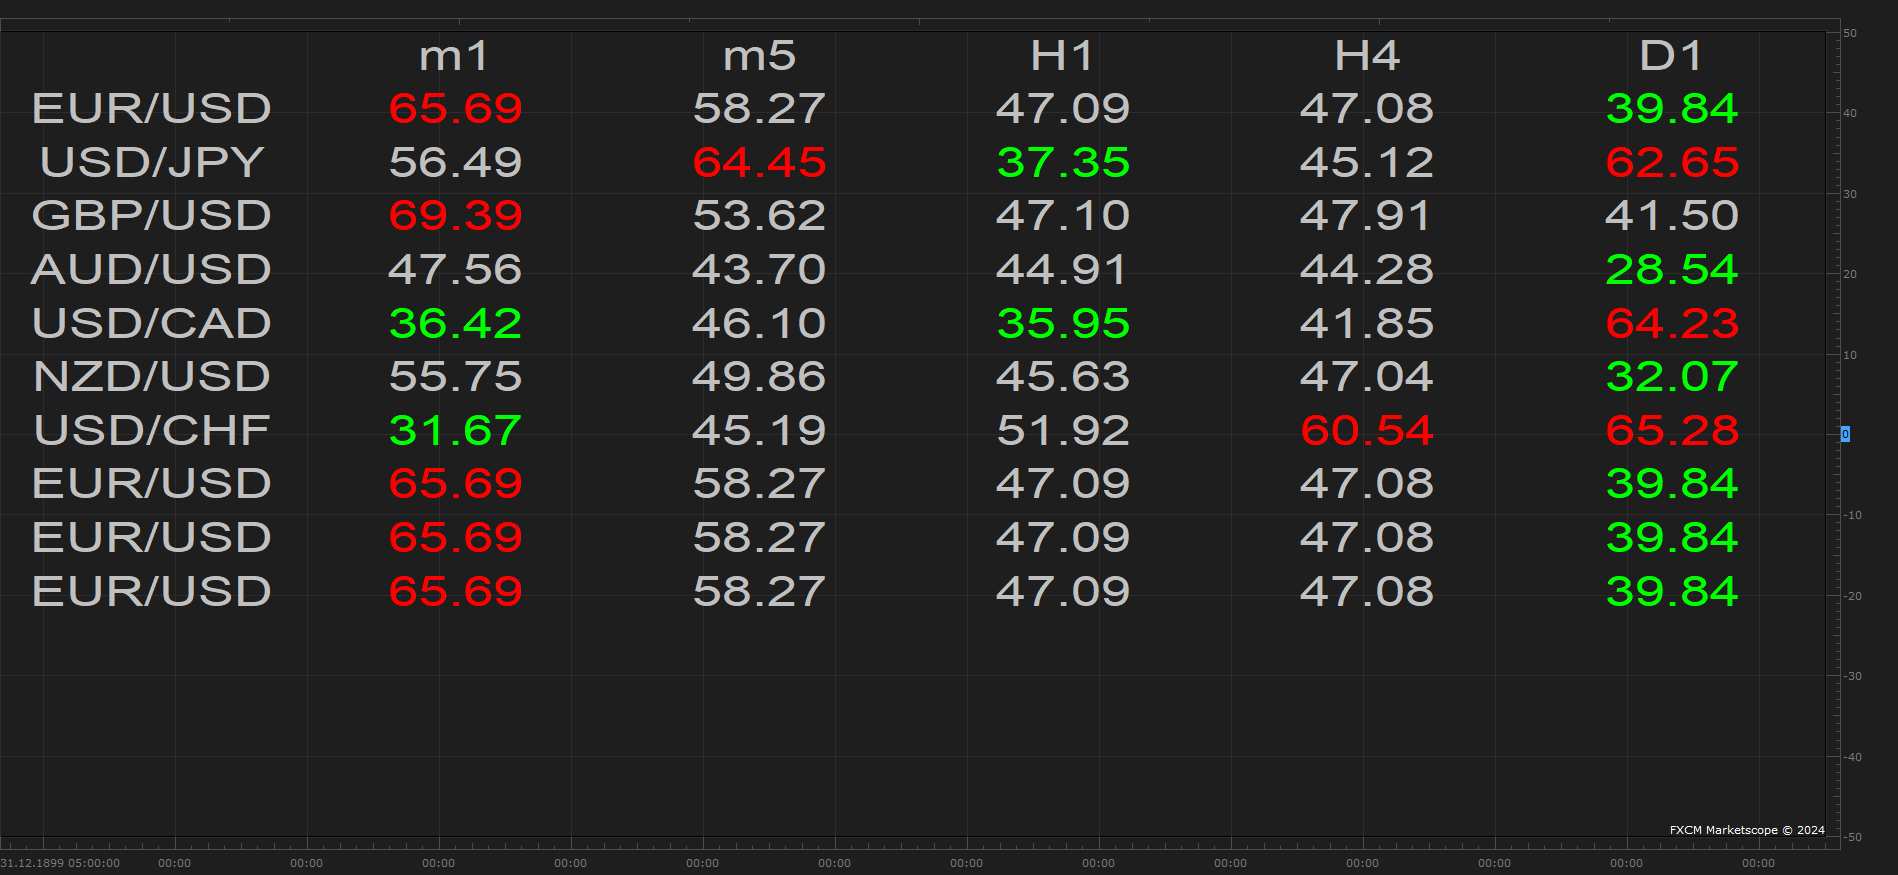Select AUD/USD H4 value 44.28
Viewport: 1898px width, 875px height.
(x=1367, y=270)
